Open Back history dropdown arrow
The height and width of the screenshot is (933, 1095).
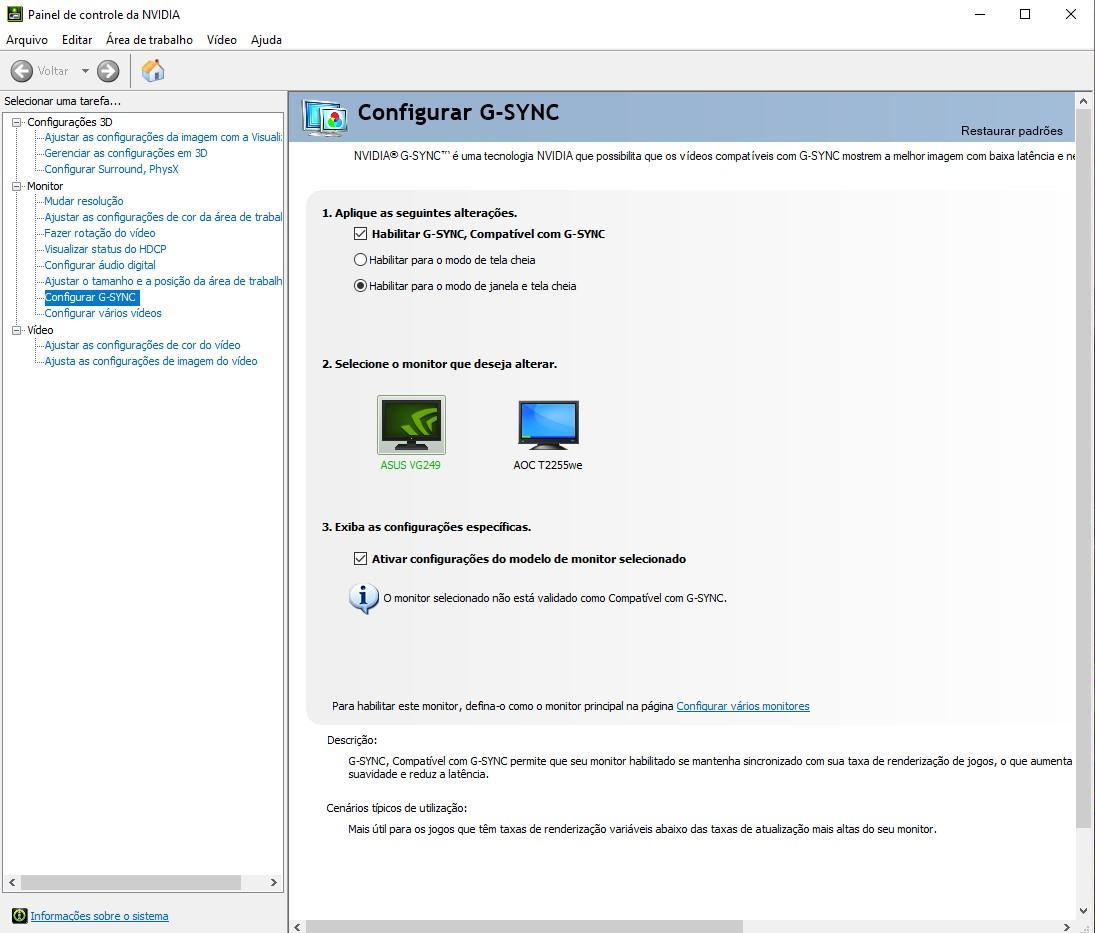(85, 71)
